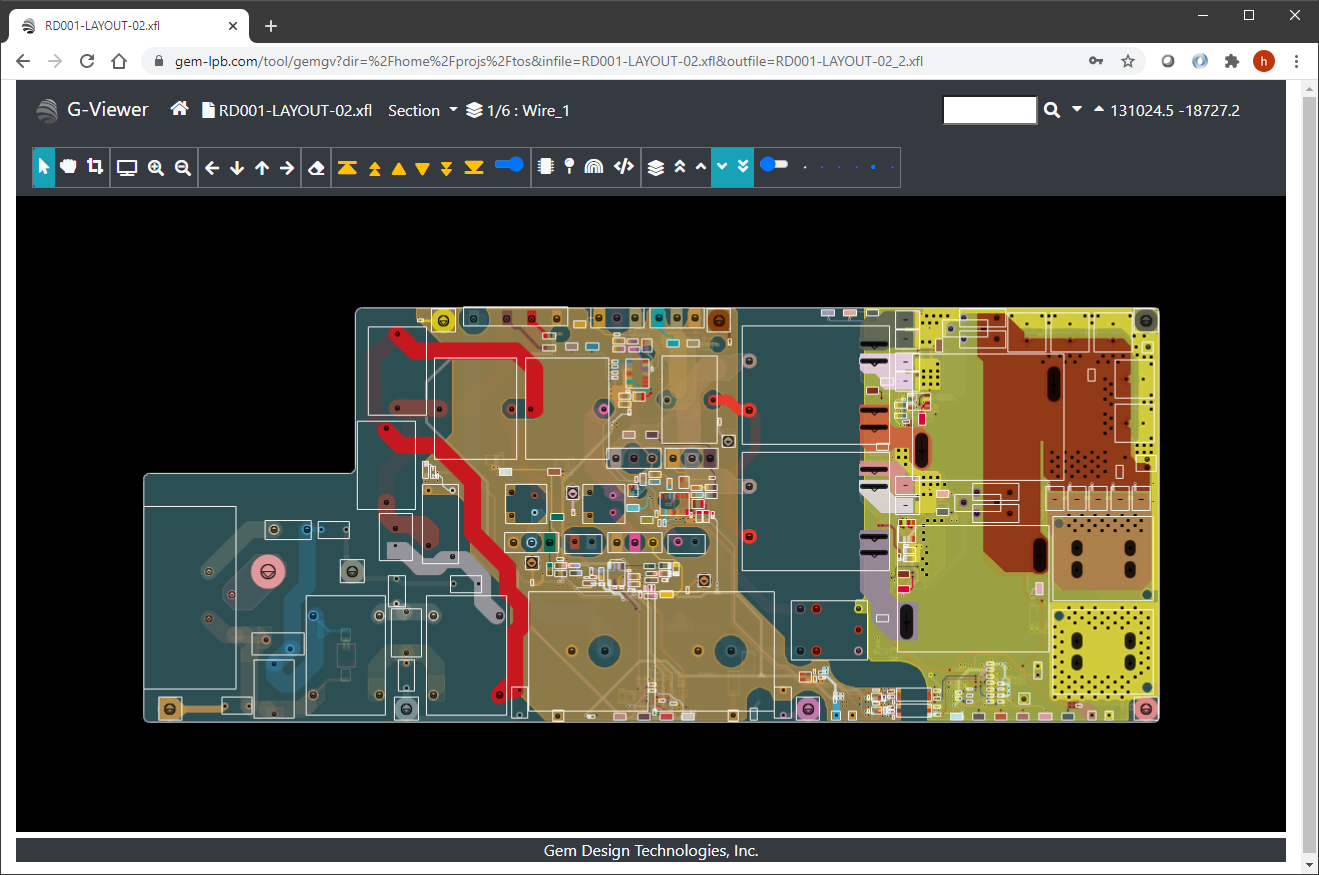Click the search input field

(989, 110)
